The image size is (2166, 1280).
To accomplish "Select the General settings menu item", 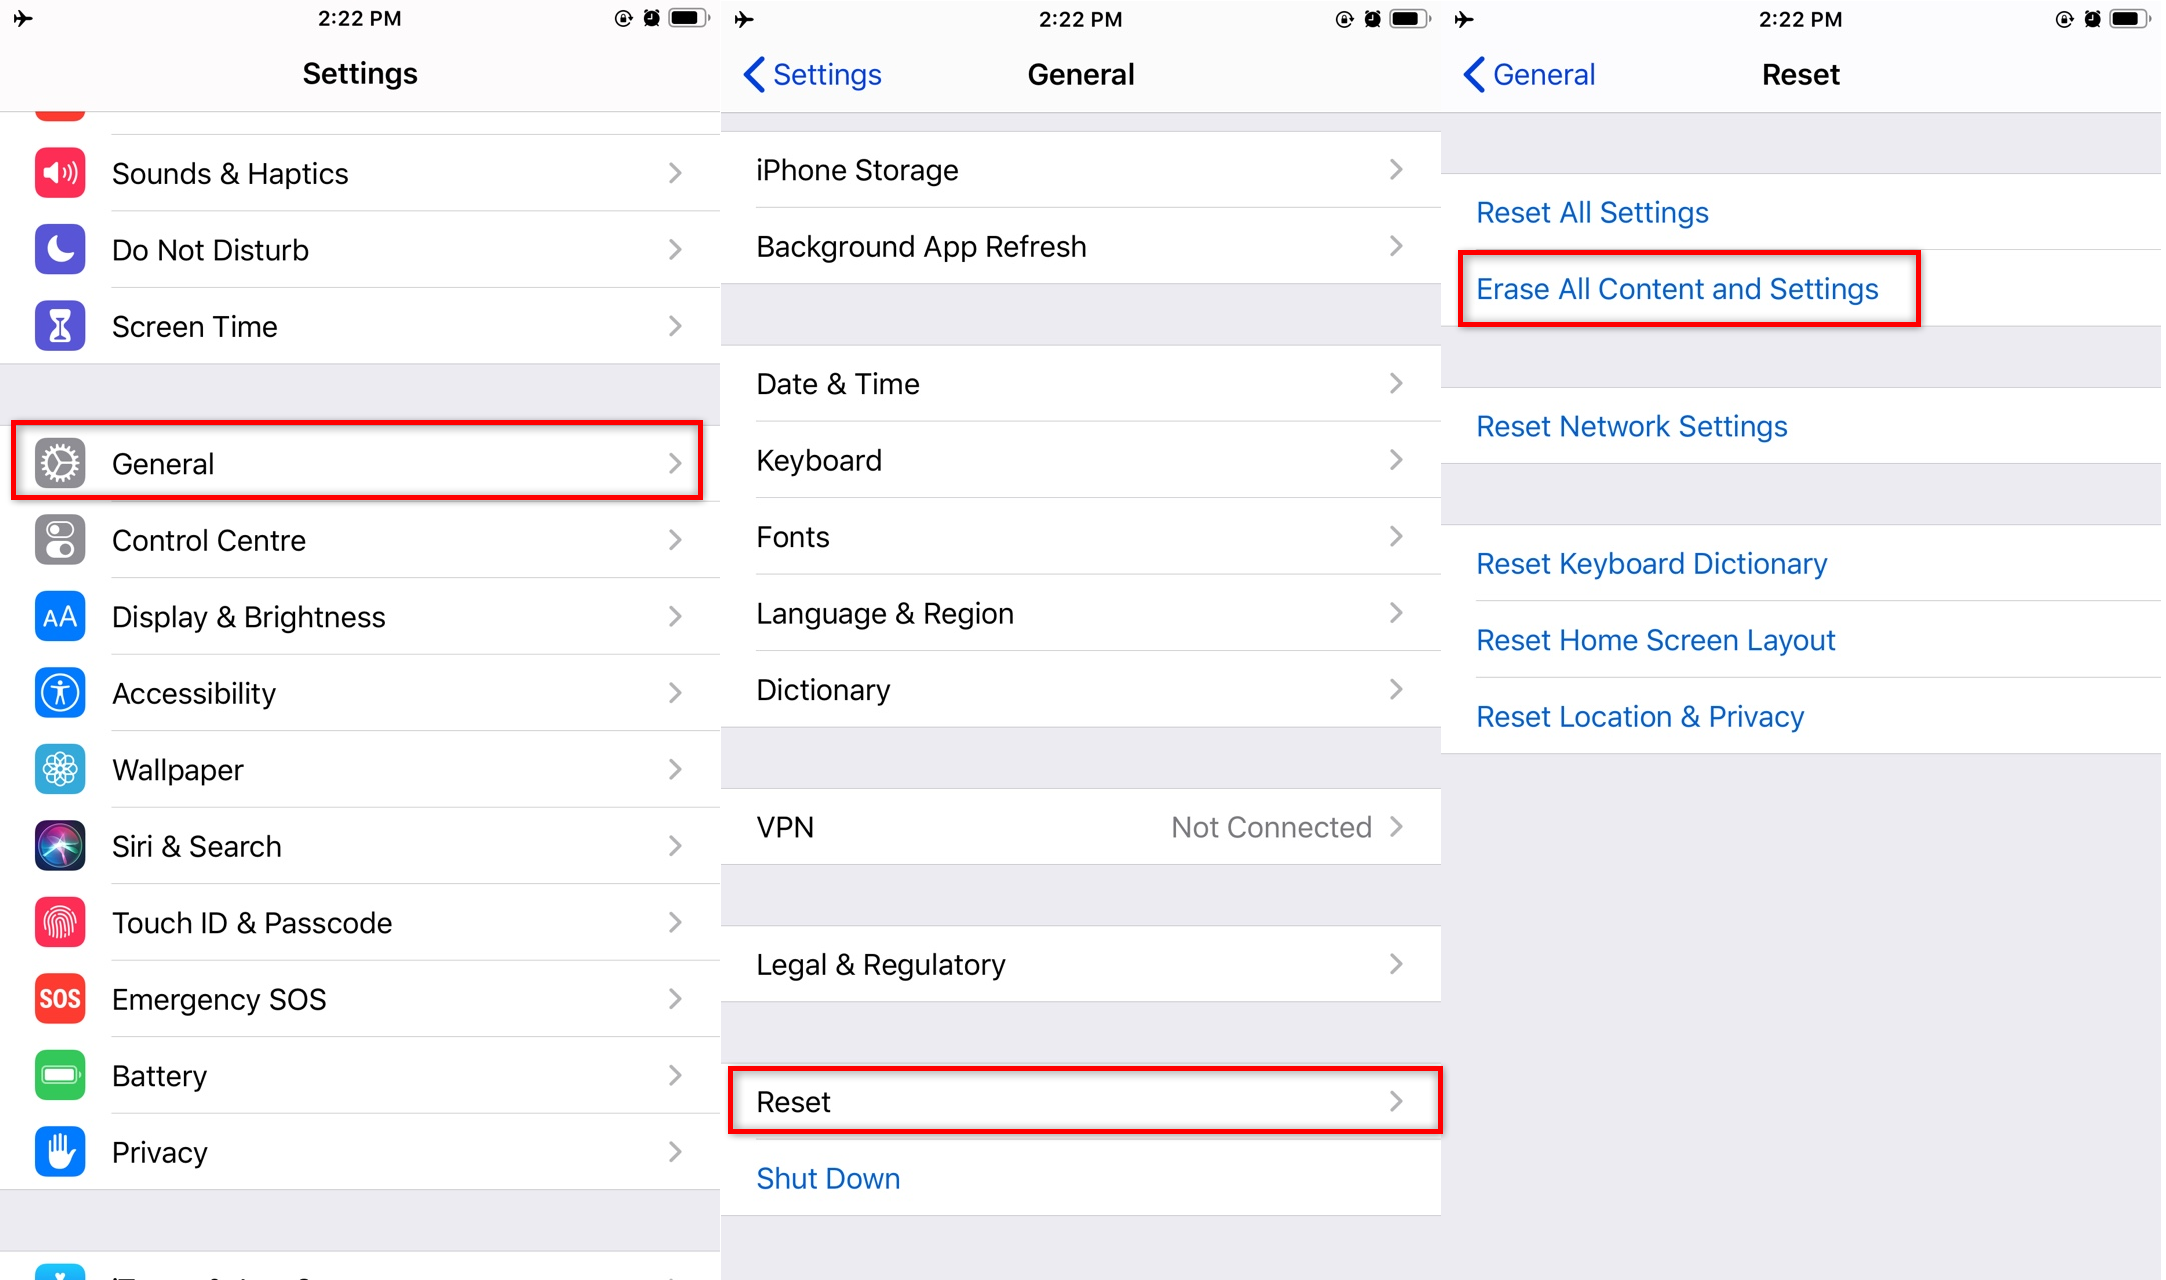I will tap(358, 463).
